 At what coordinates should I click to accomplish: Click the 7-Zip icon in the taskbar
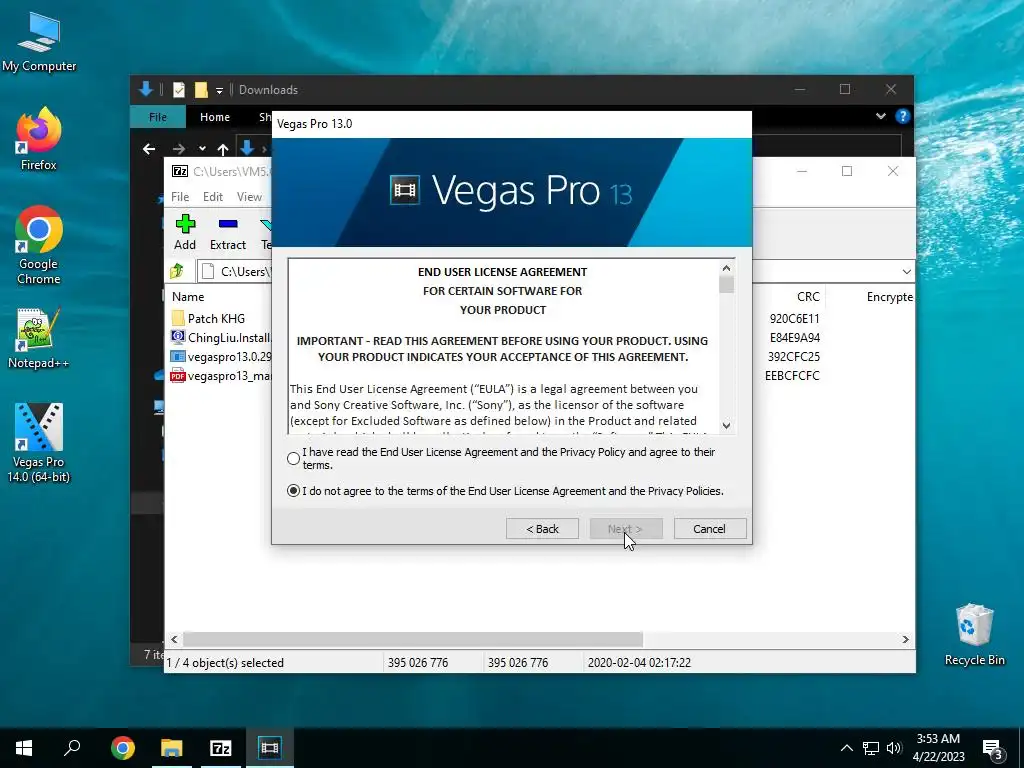click(x=220, y=748)
